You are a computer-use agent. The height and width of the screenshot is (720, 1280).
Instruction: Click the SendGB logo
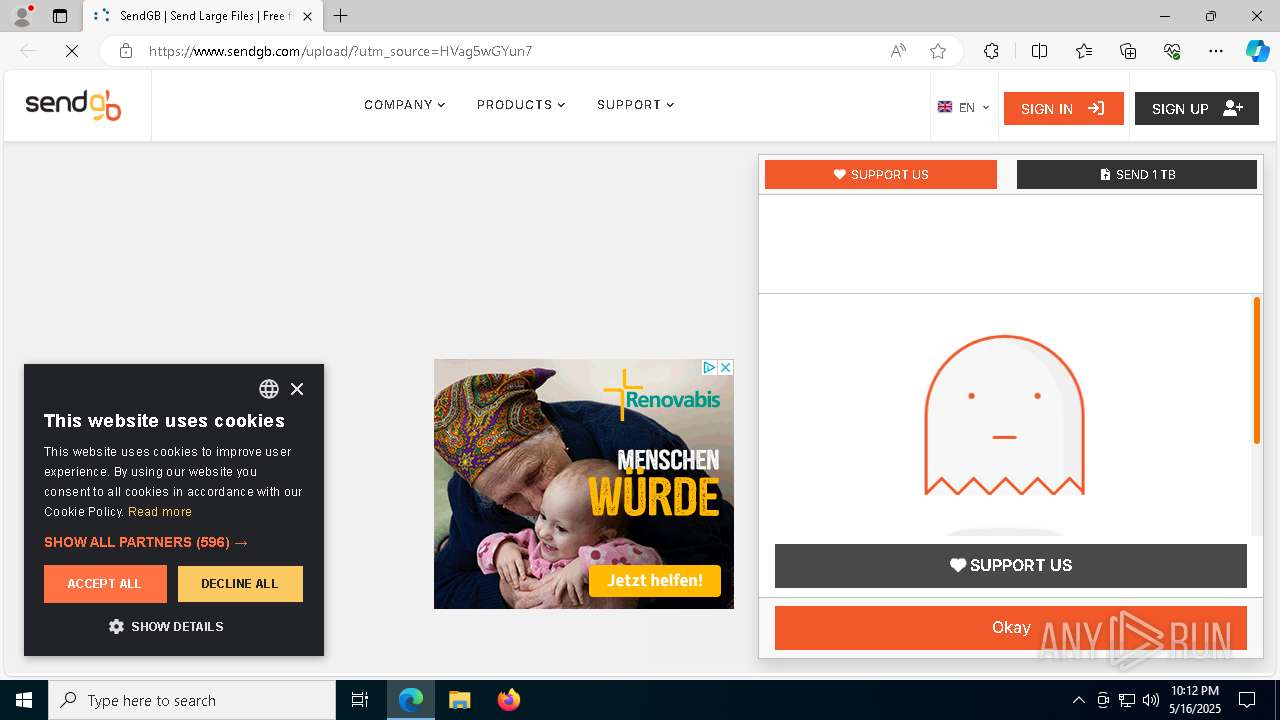click(x=73, y=105)
